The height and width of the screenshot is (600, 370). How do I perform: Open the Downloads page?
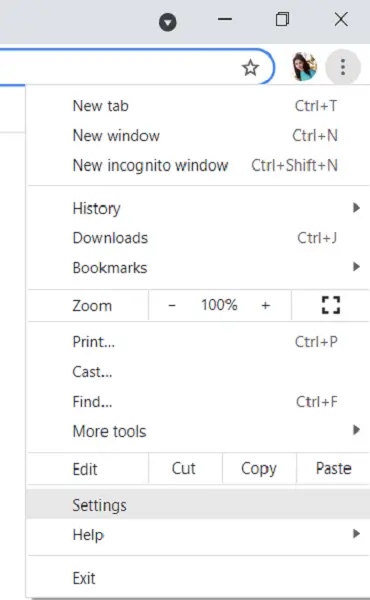(198, 238)
